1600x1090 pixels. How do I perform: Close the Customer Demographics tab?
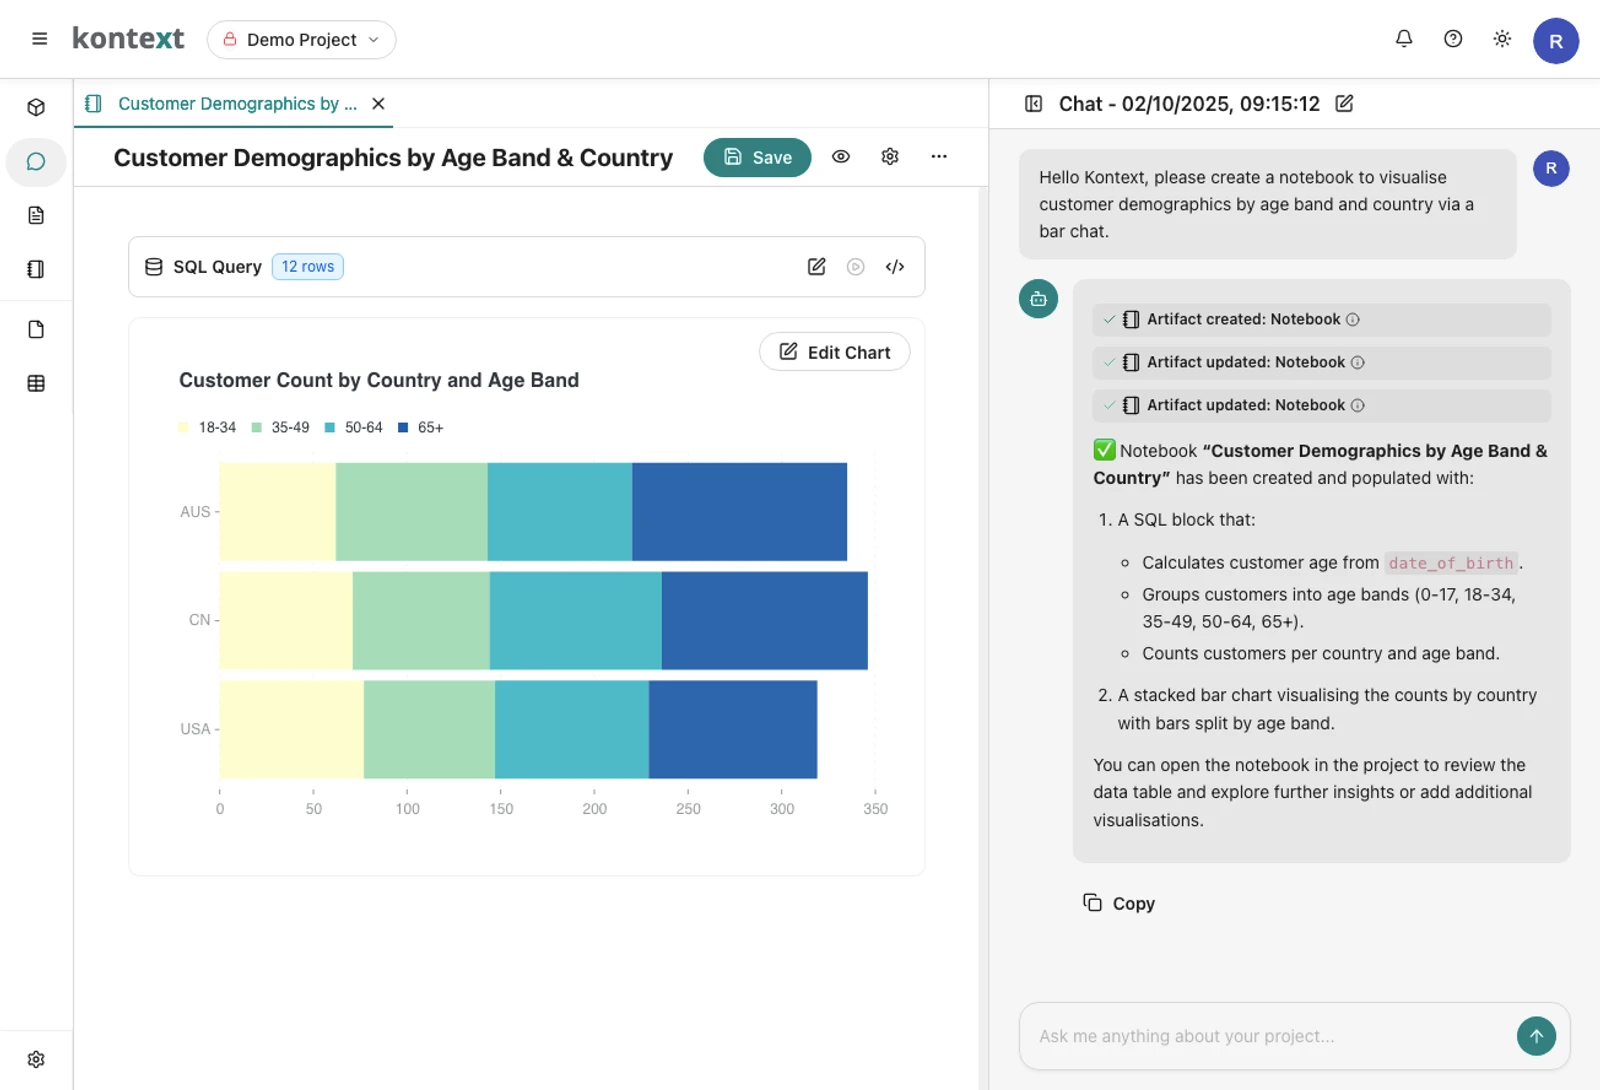(378, 104)
